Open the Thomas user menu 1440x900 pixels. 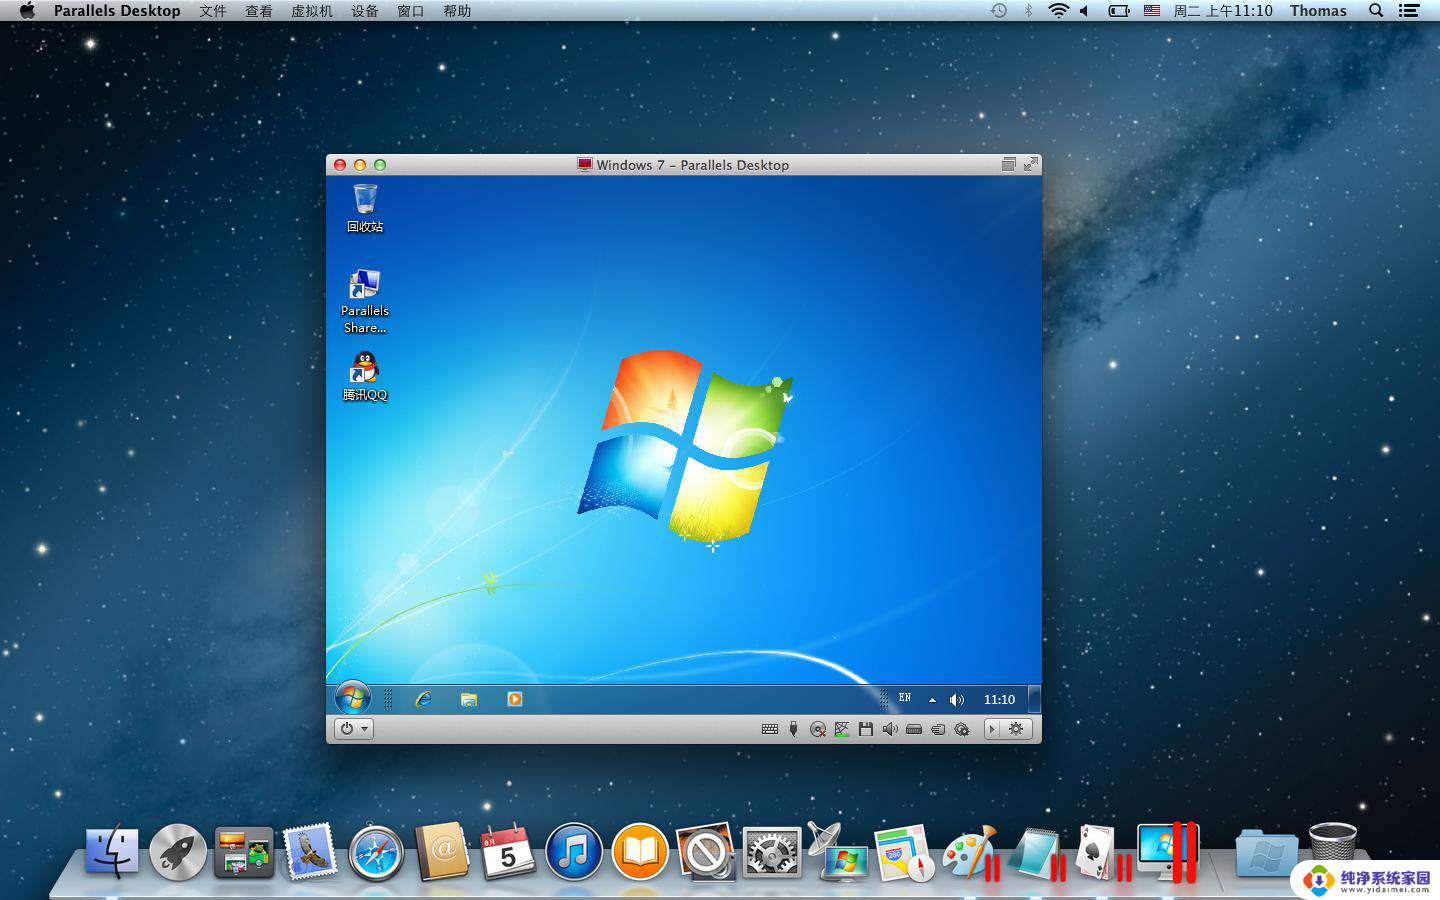tap(1318, 11)
